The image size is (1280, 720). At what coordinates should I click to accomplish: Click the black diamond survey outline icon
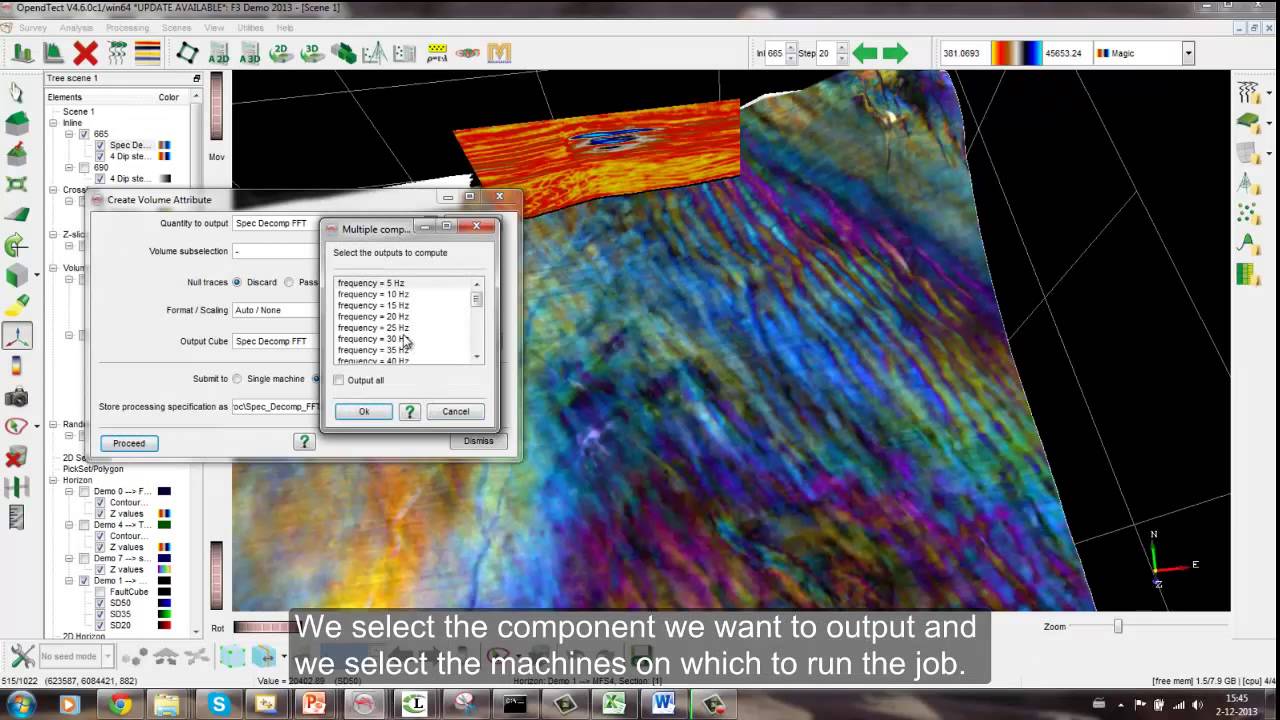pyautogui.click(x=187, y=53)
